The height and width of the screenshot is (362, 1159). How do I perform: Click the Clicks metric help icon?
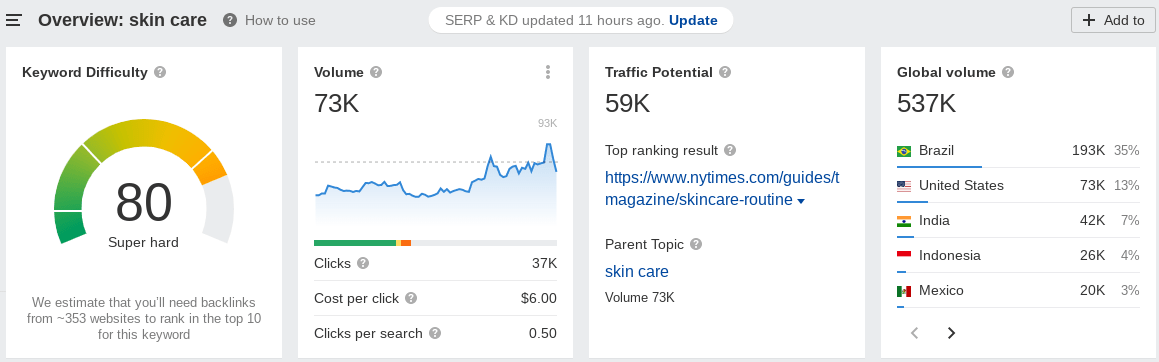click(363, 263)
